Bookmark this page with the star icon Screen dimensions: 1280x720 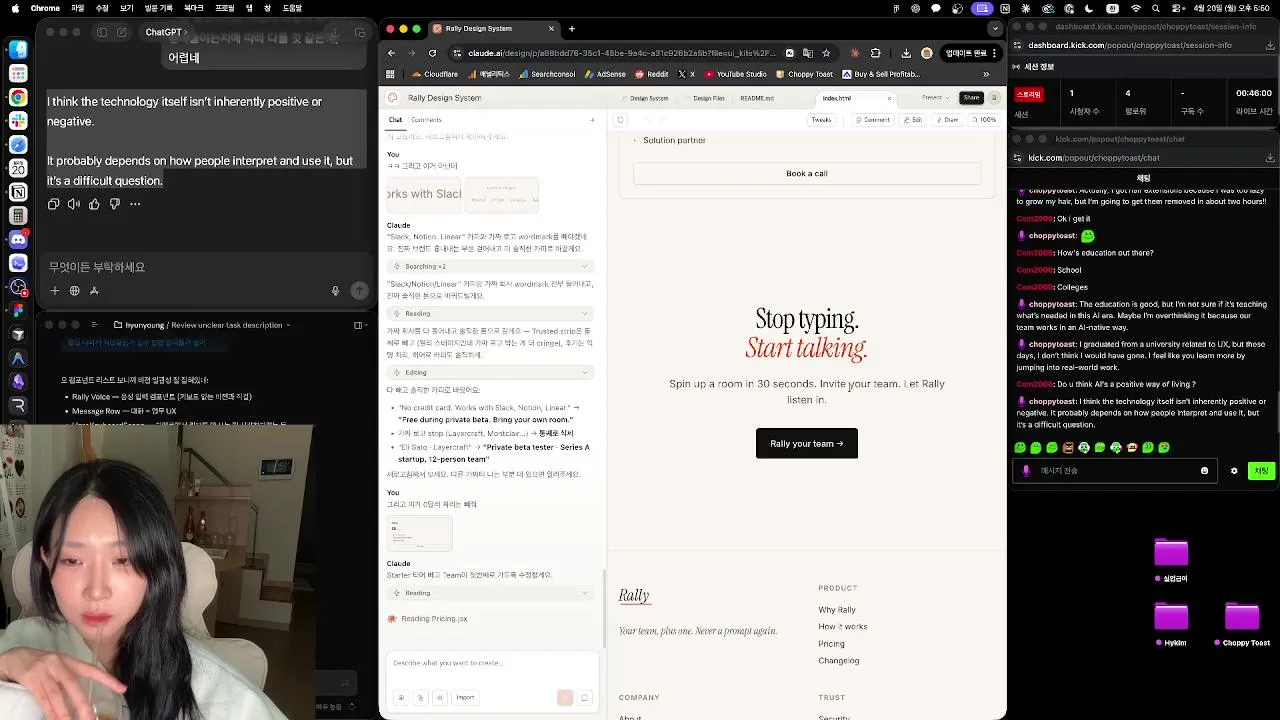[826, 53]
